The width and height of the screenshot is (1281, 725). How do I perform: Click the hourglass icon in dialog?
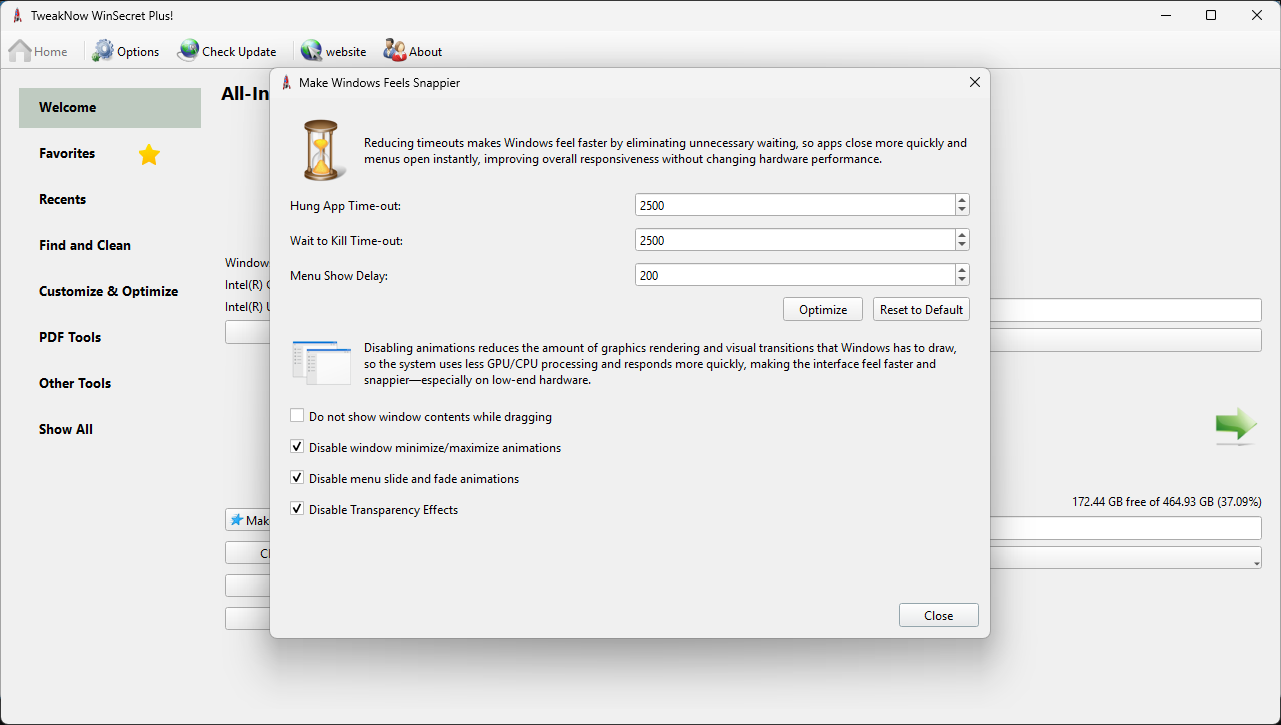(320, 150)
